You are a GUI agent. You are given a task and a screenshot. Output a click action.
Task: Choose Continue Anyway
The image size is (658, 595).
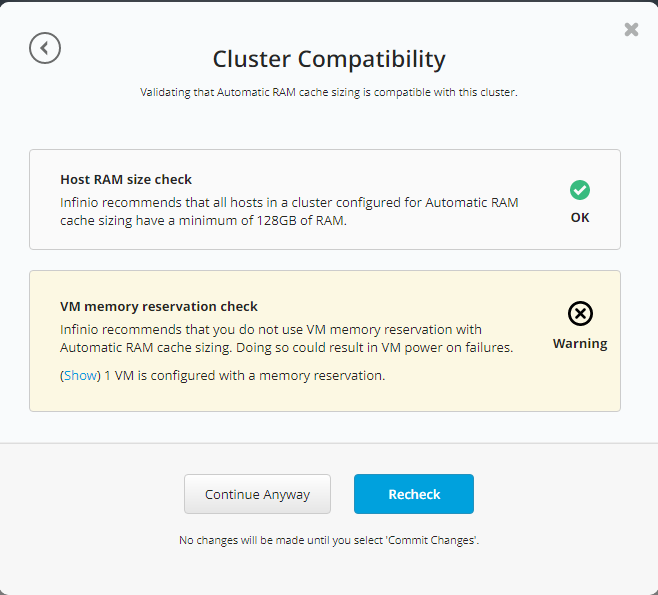[x=257, y=494]
